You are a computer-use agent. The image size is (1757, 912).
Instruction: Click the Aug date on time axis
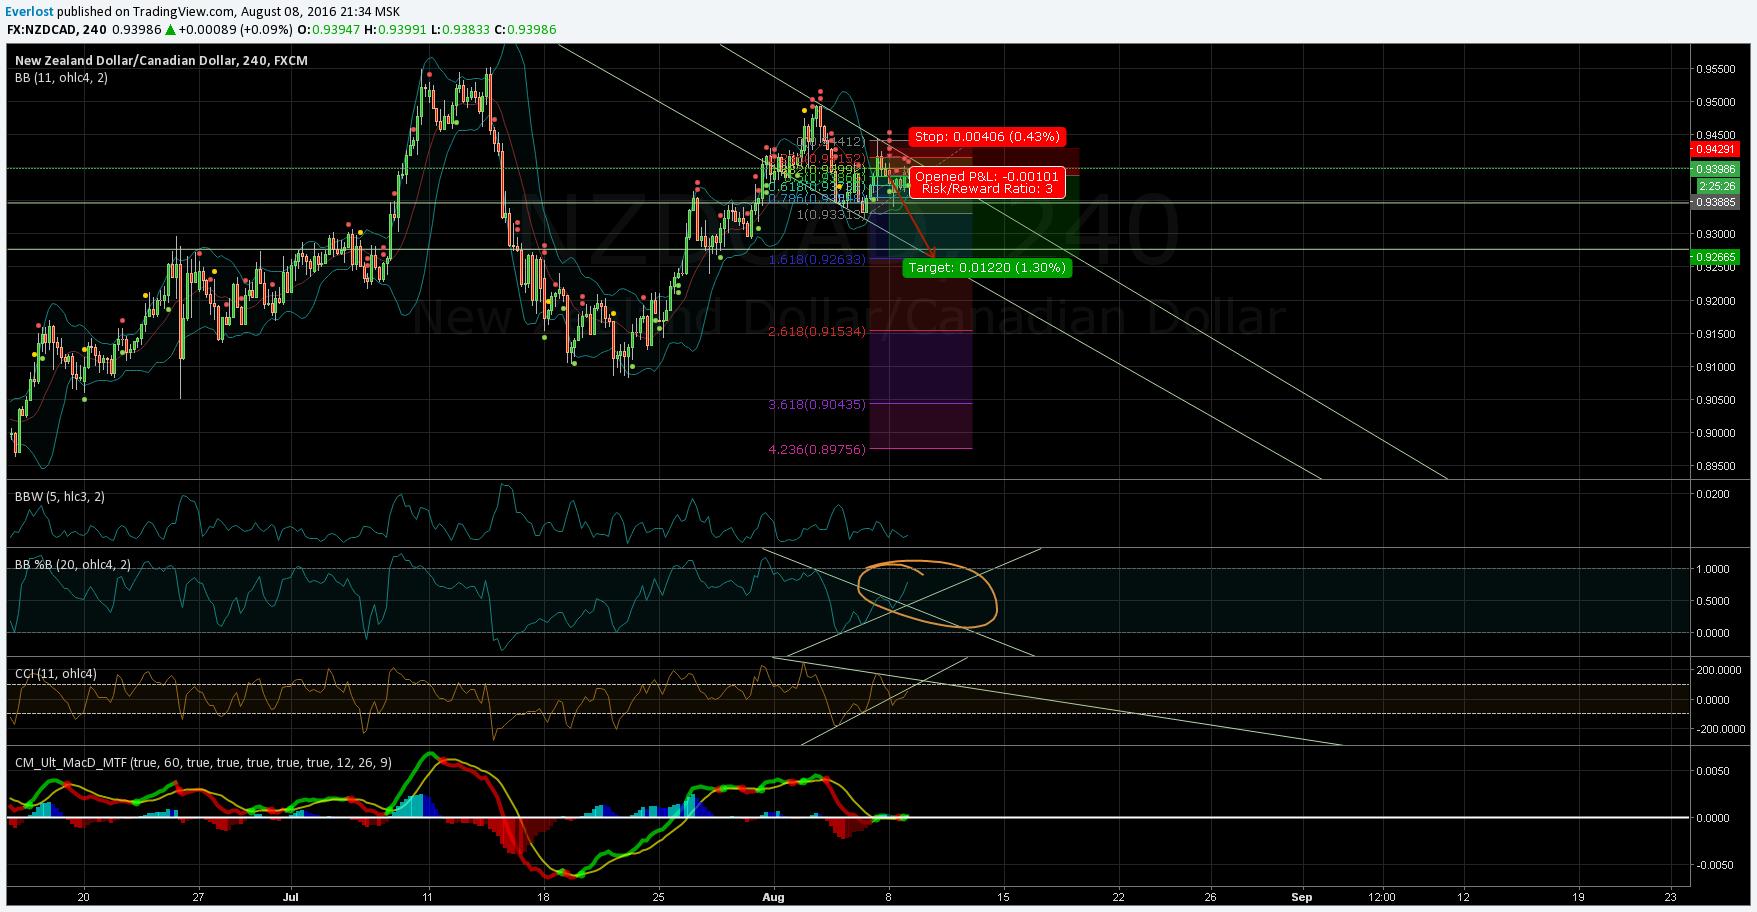(773, 897)
